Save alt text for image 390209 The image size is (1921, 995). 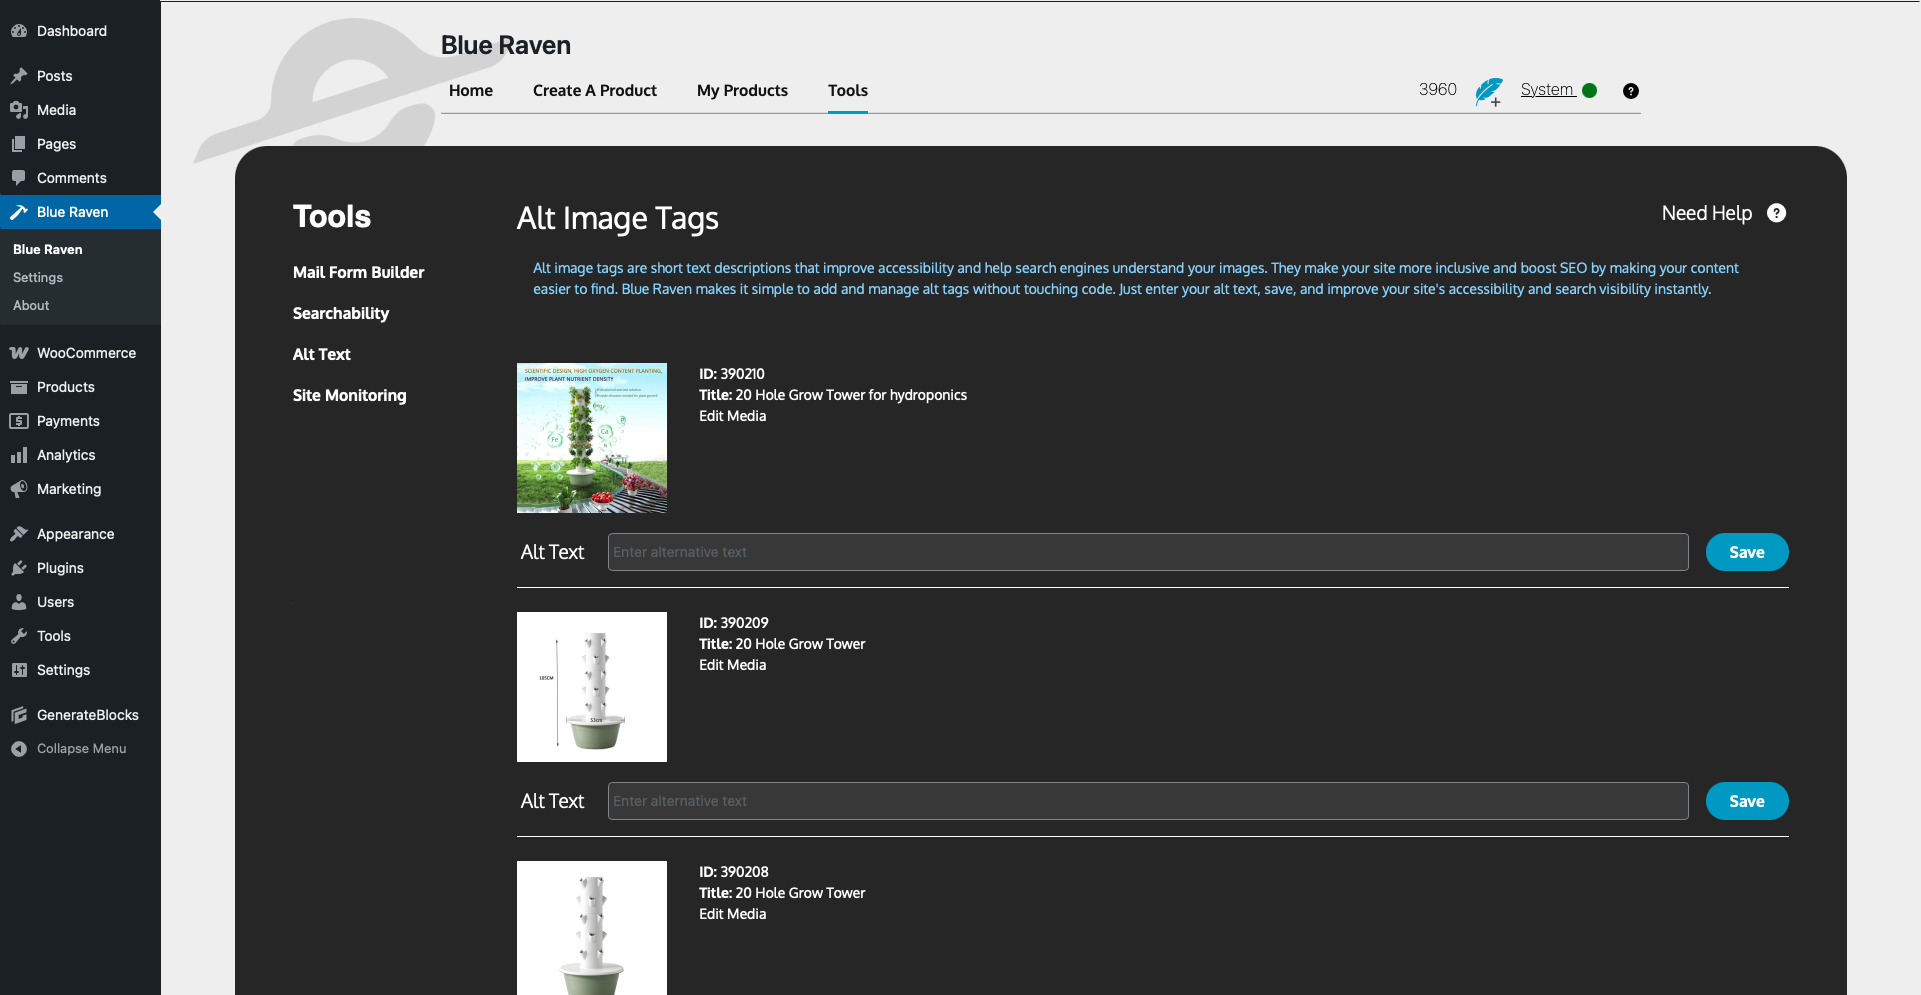pos(1746,801)
